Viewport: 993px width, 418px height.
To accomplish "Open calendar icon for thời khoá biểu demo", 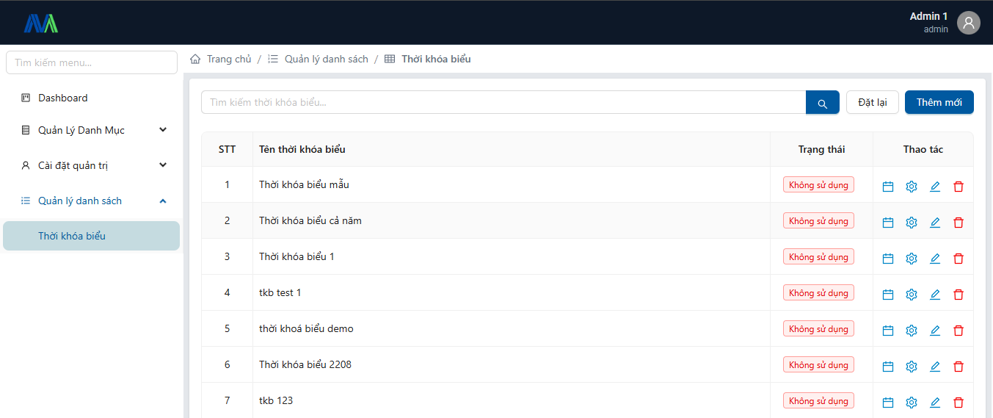I will (888, 331).
